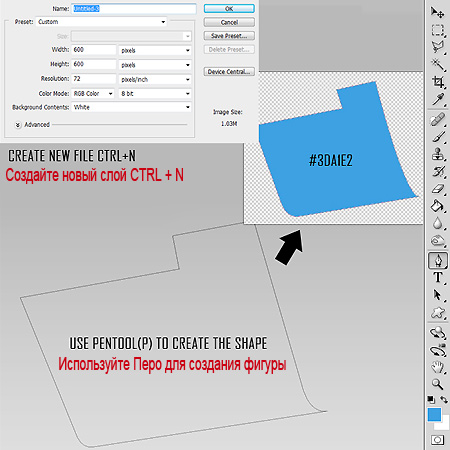450x450 pixels.
Task: Select the Rectangular Marquee tool
Action: (x=438, y=30)
